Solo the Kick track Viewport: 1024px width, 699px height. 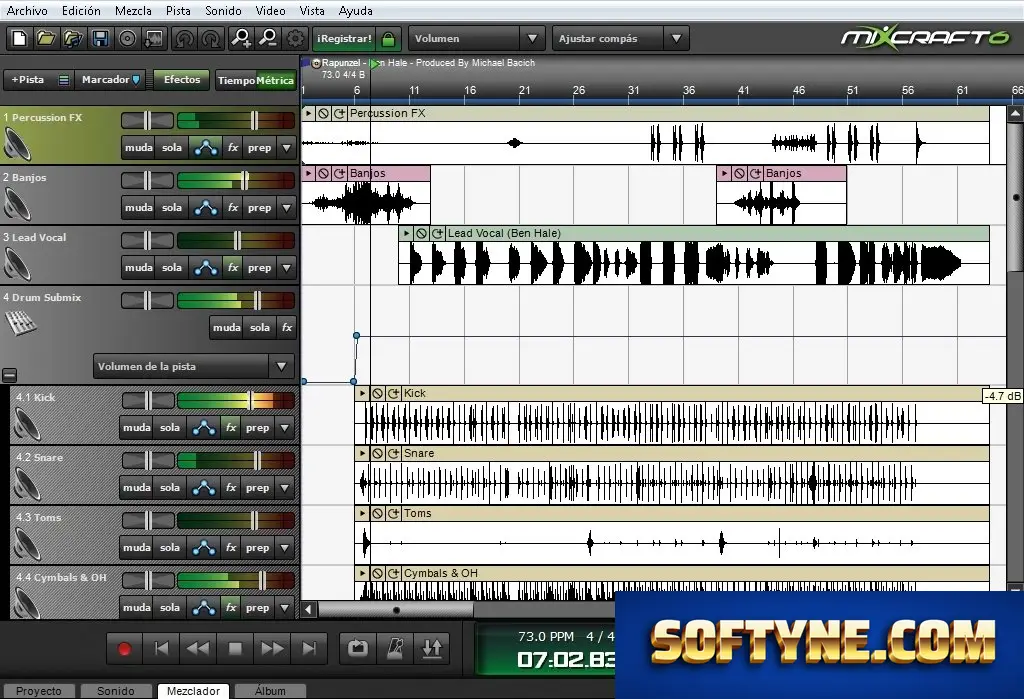point(170,428)
